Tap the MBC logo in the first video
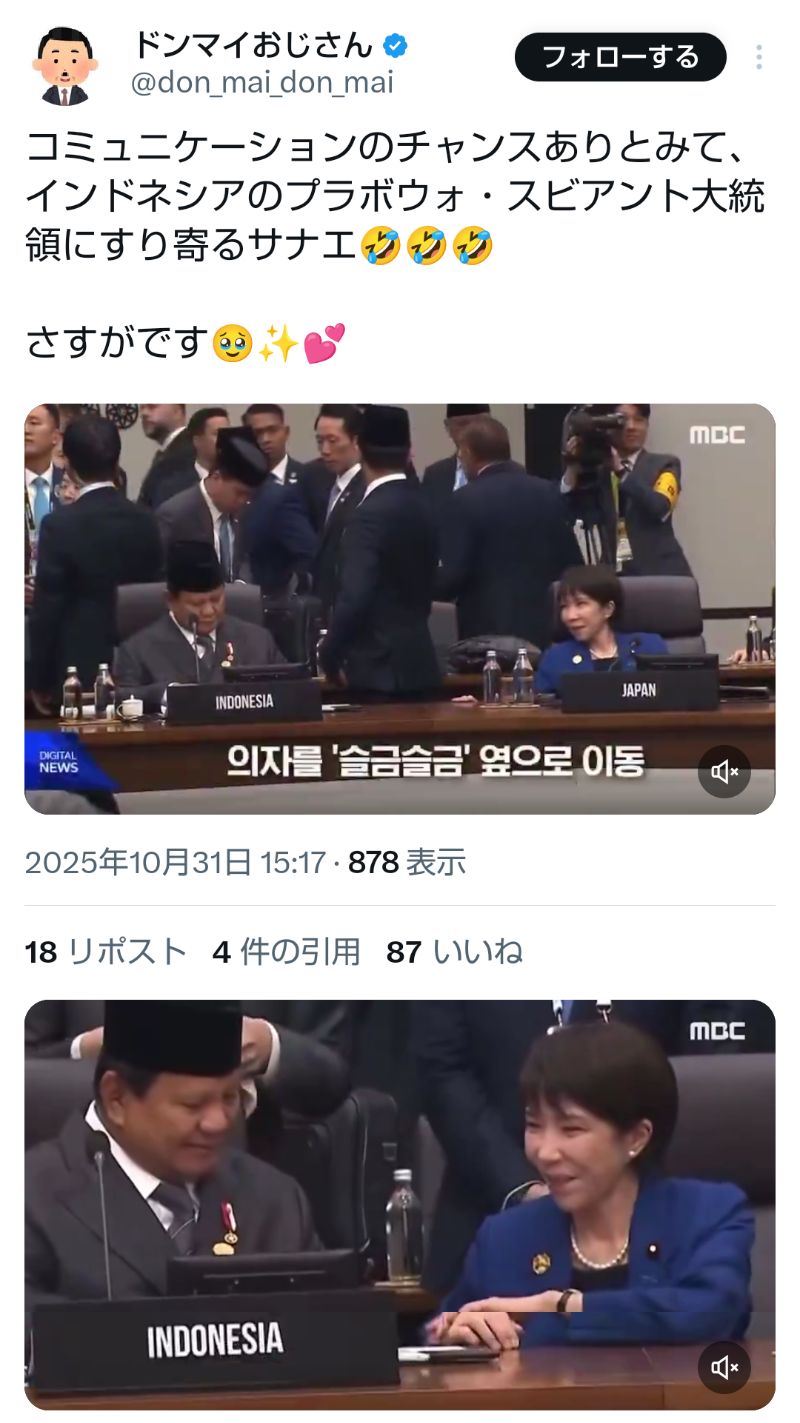The width and height of the screenshot is (800, 1423). (717, 435)
